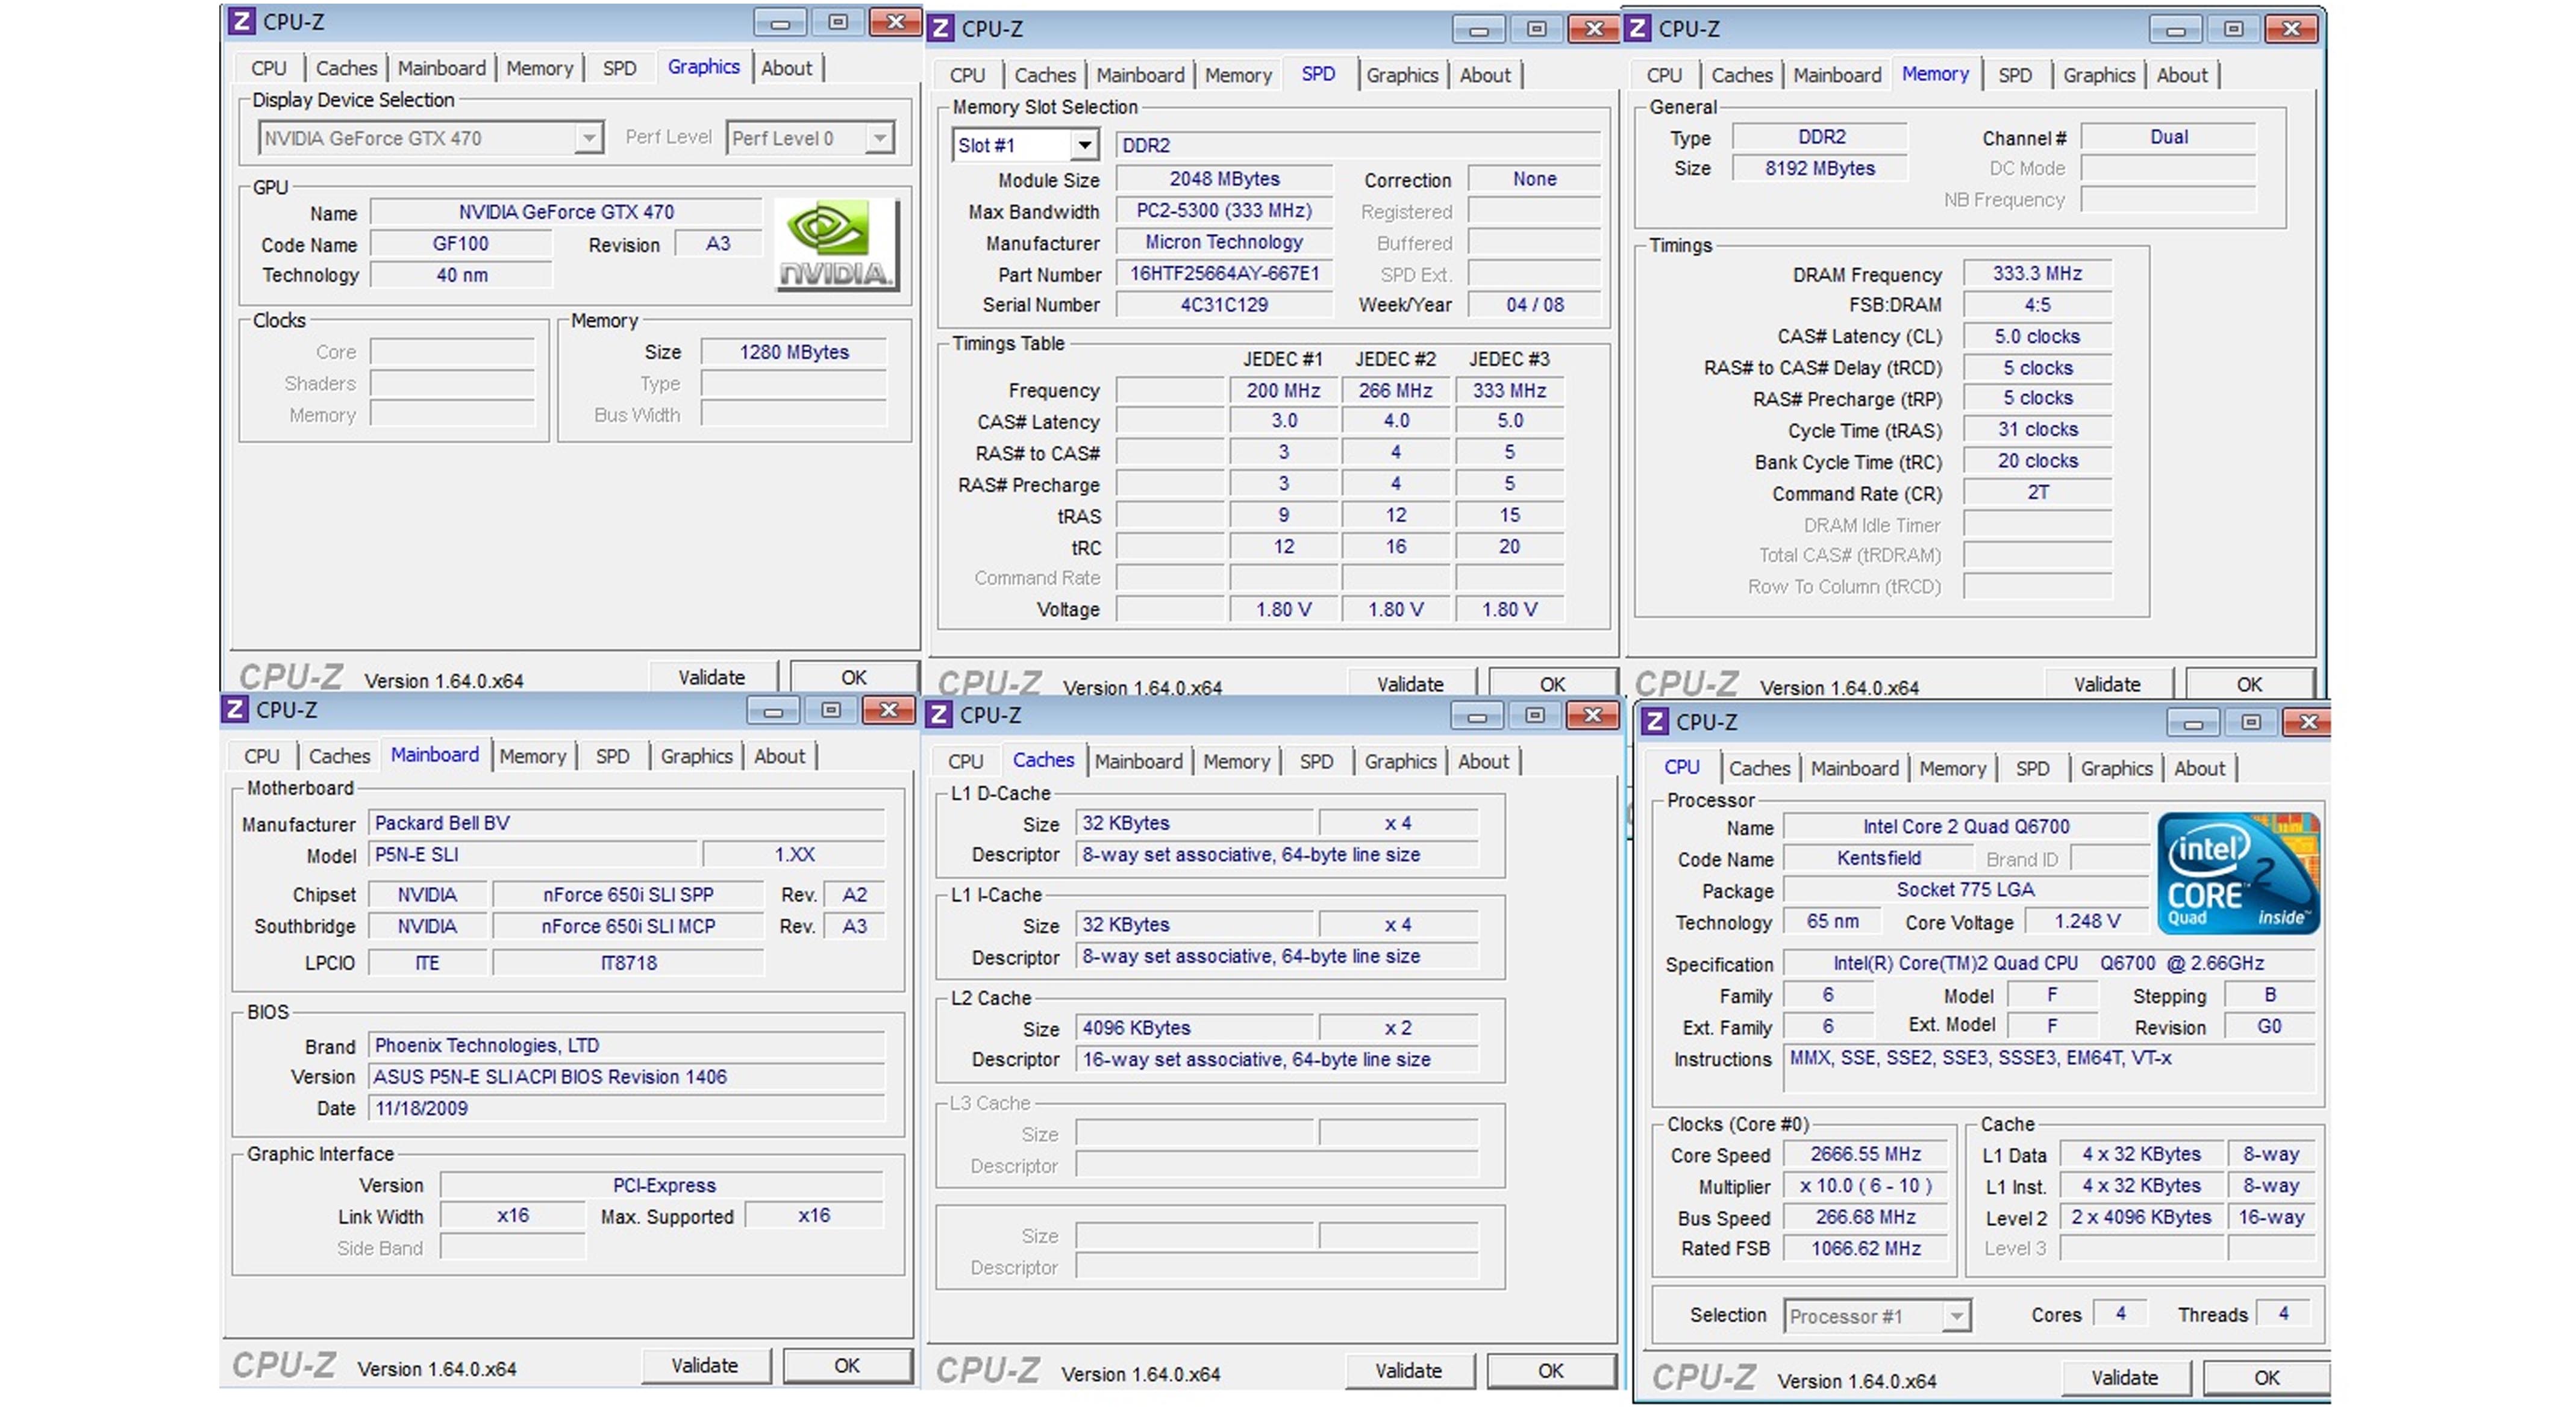Open the Processor #1 selection dropdown
Screen dimensions: 2576x1419
pos(1877,1315)
